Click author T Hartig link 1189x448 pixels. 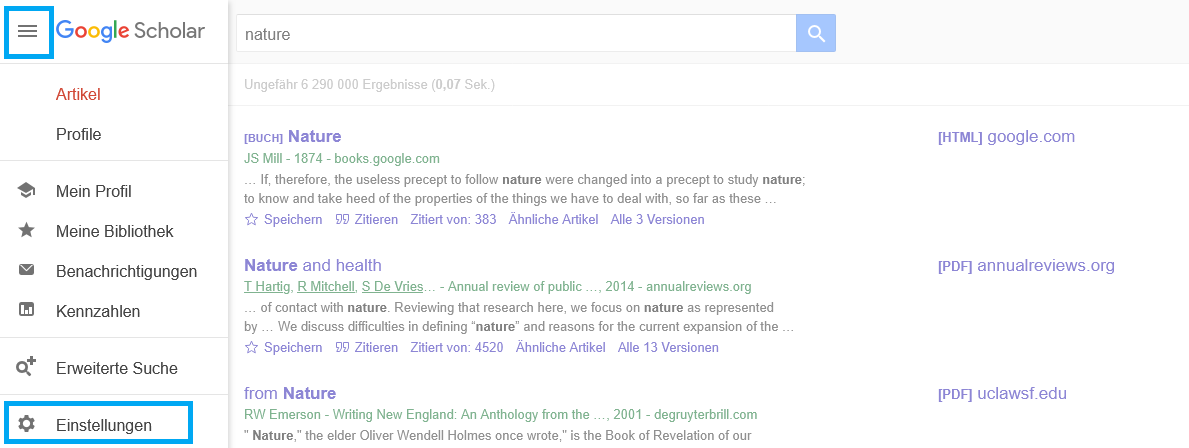point(267,287)
